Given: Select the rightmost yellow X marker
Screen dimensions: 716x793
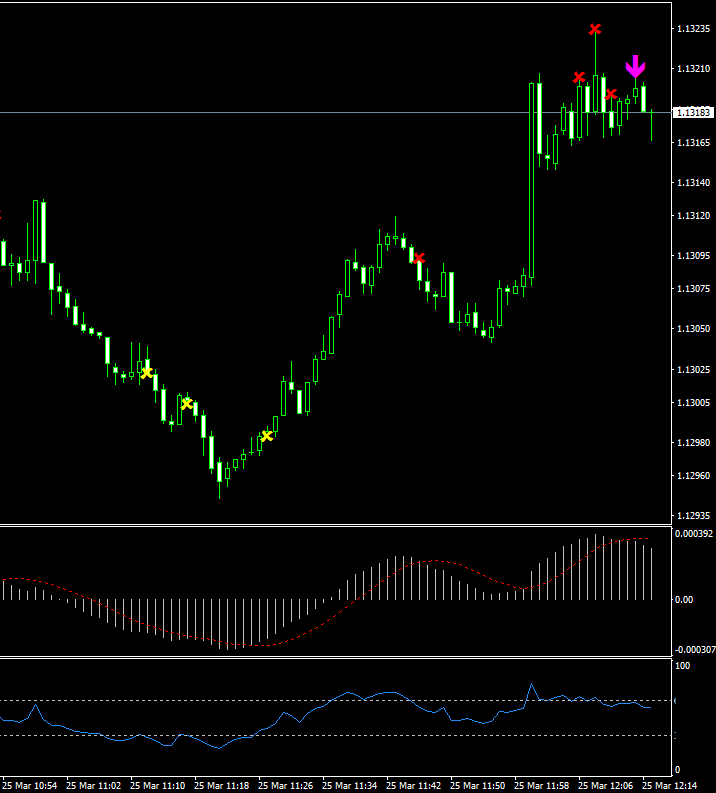Looking at the screenshot, I should click(267, 435).
